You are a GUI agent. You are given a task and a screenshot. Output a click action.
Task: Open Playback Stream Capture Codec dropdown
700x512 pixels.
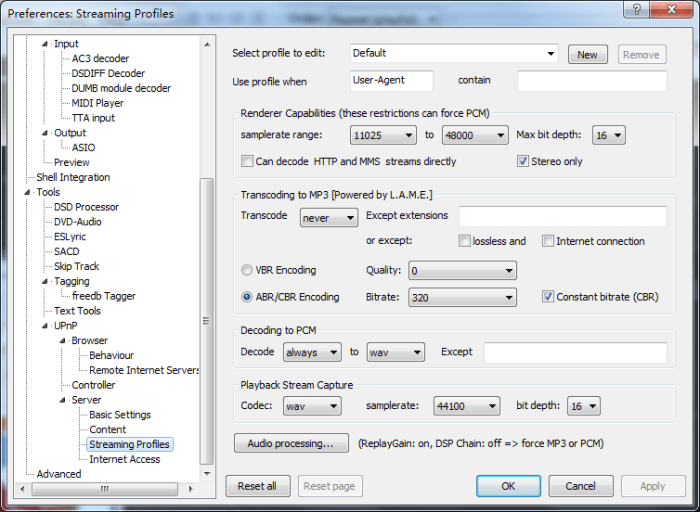tap(312, 406)
